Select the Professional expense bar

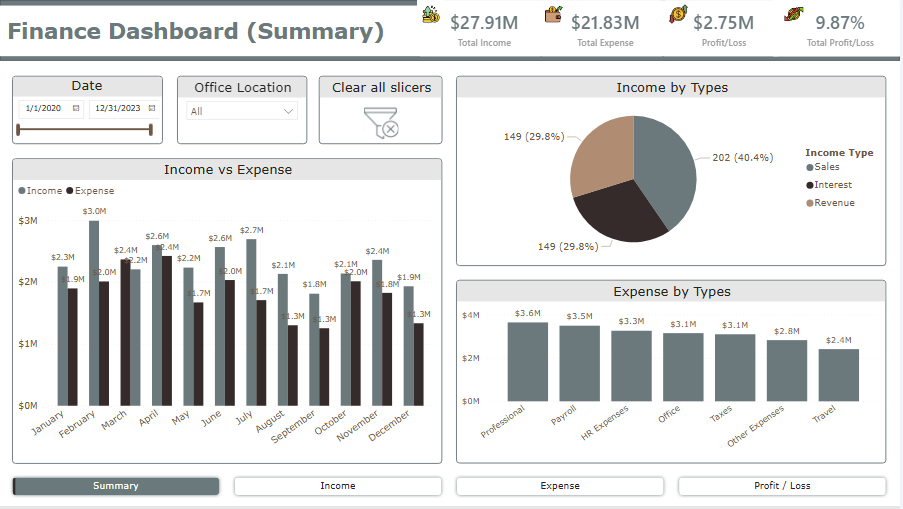528,361
